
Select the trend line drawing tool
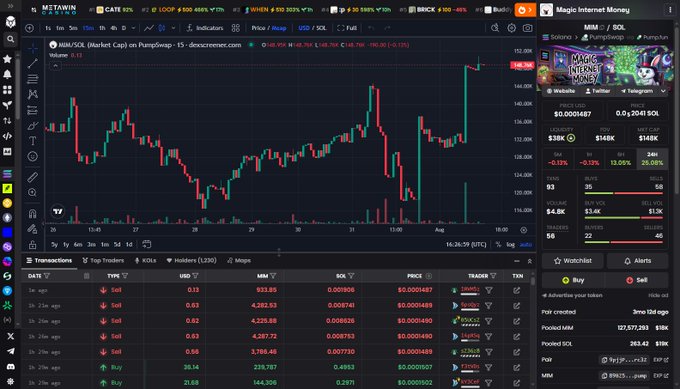(x=33, y=64)
